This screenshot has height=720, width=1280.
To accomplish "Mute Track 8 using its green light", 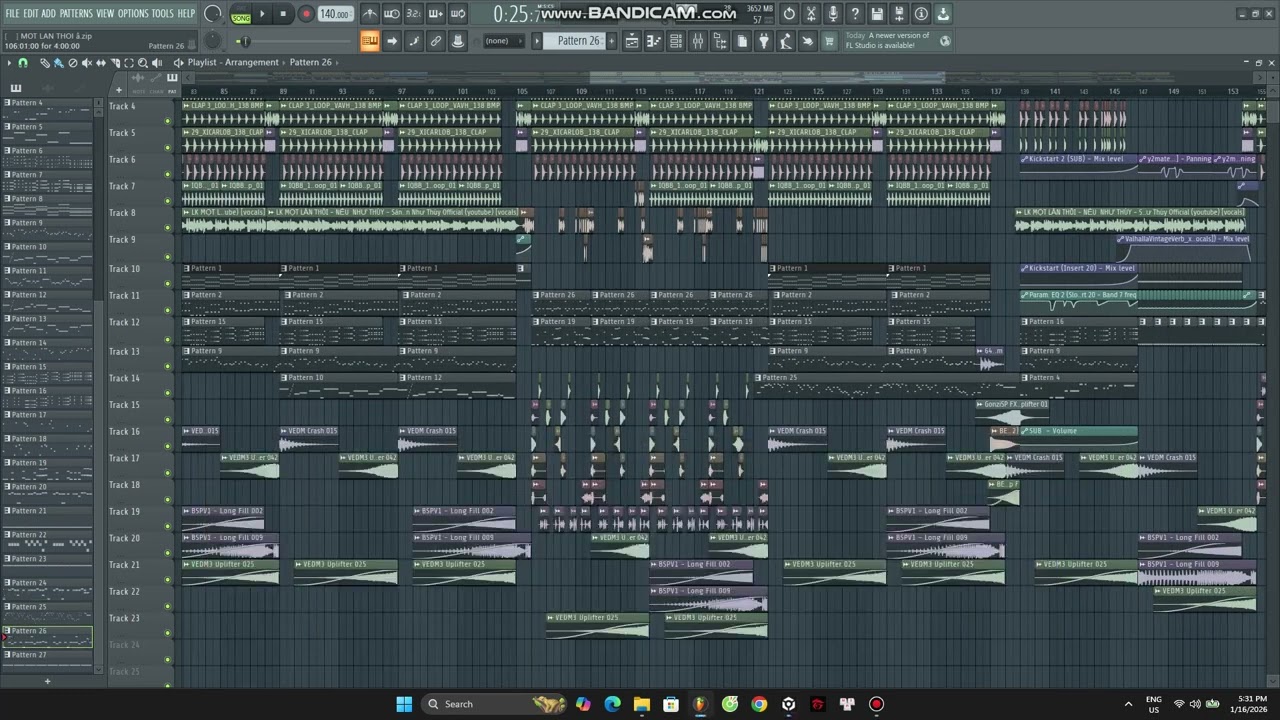I will (168, 227).
